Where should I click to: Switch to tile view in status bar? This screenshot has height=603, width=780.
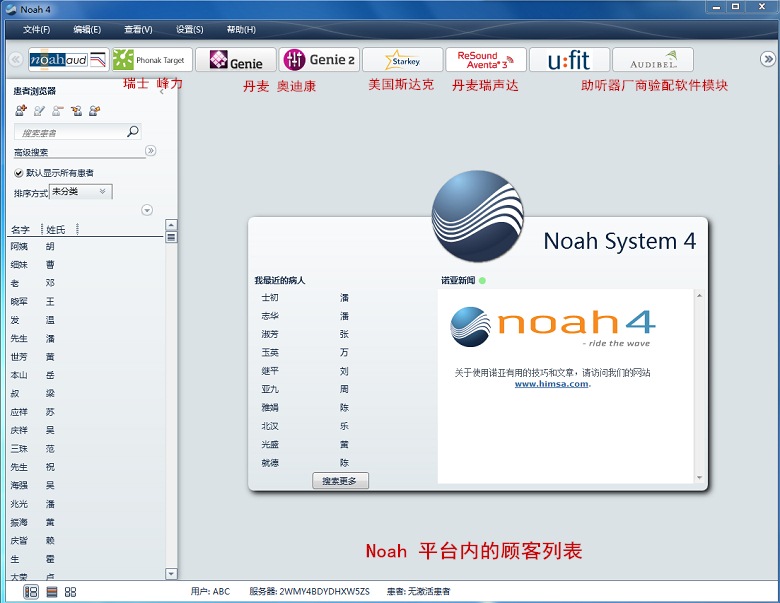tap(70, 592)
